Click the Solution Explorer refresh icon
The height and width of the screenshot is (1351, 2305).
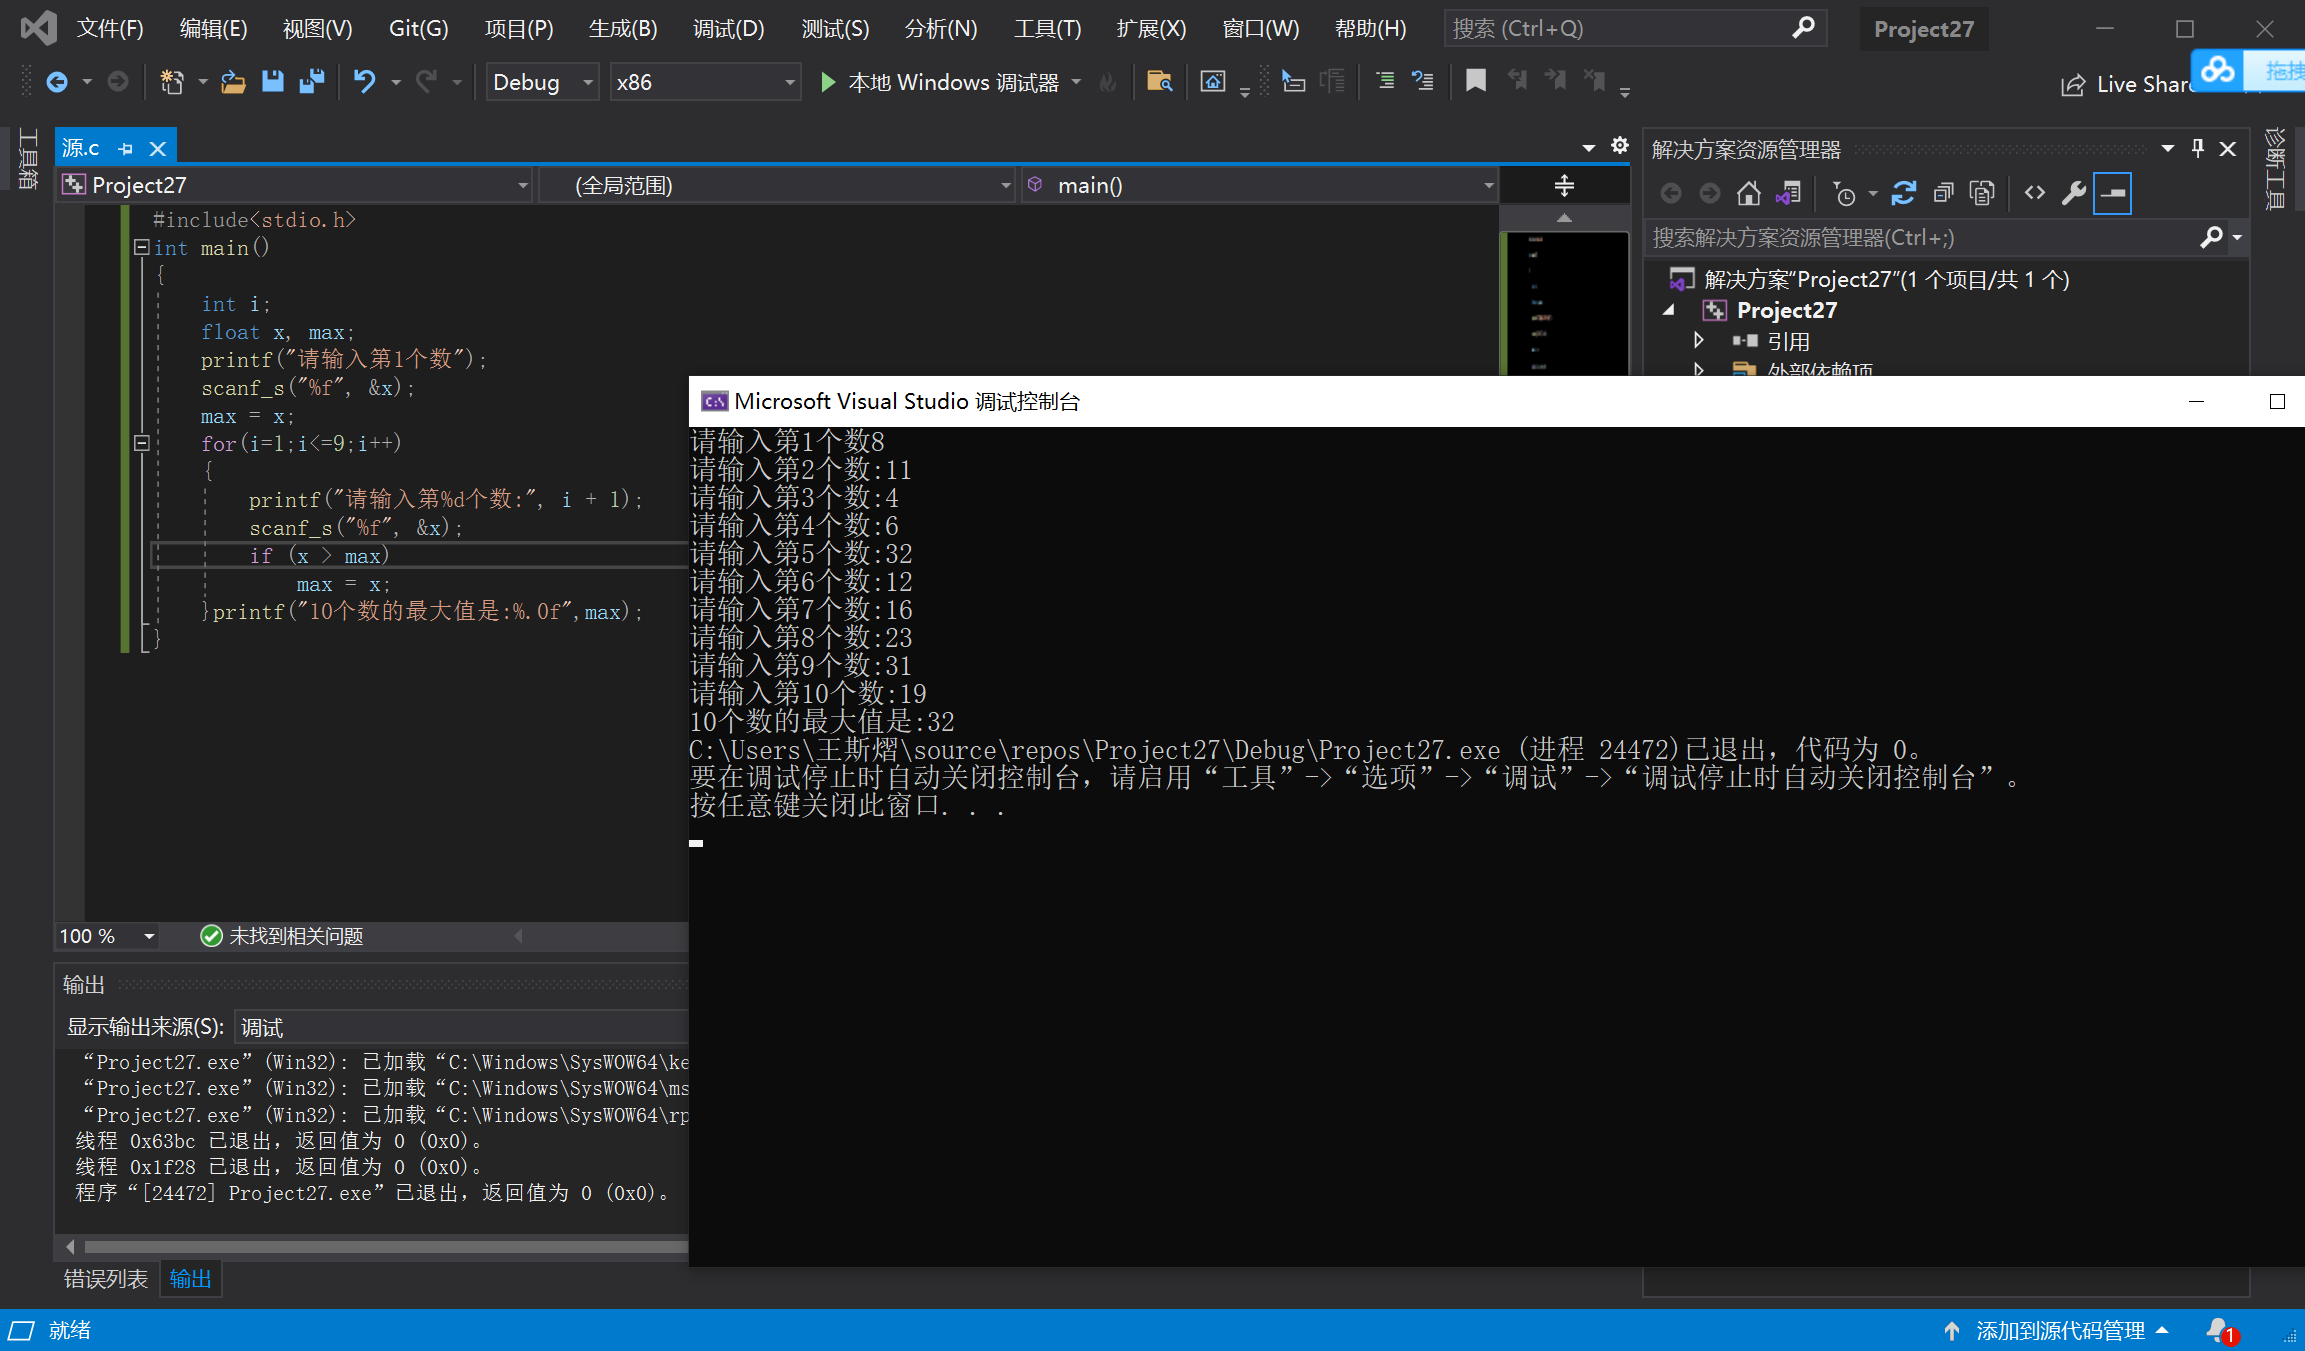click(1903, 193)
